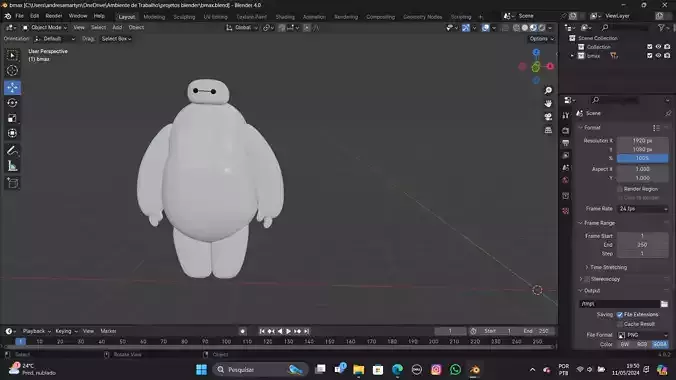Open the File Format PNG dropdown
Screen dimensions: 676x380
pos(643,335)
